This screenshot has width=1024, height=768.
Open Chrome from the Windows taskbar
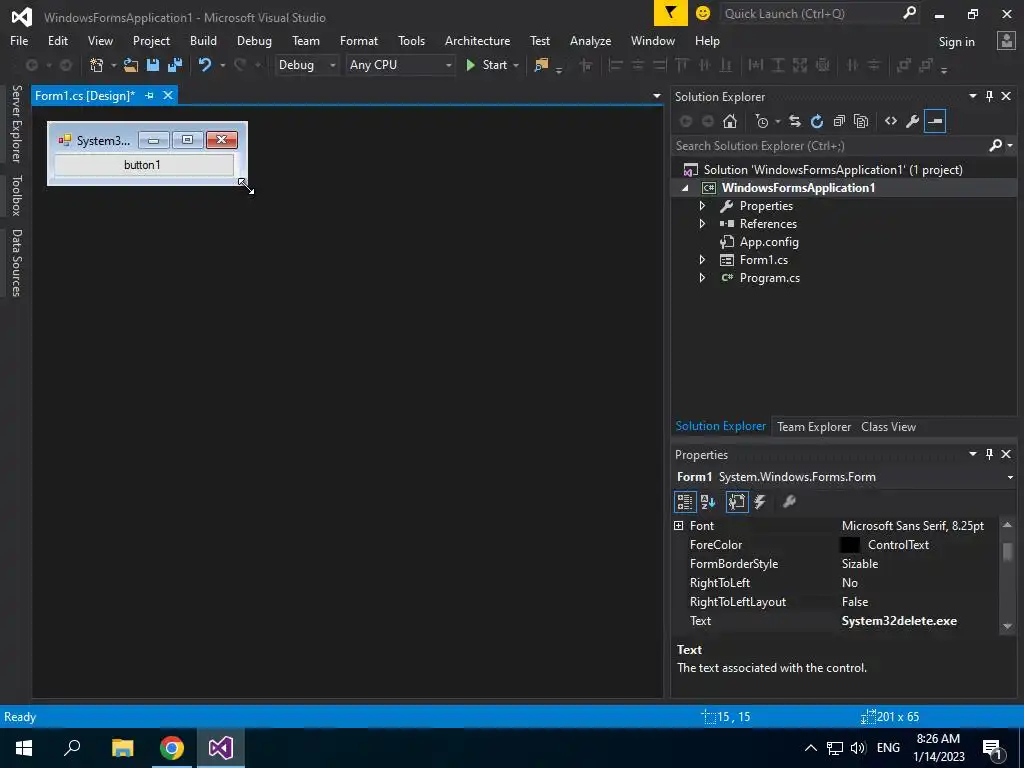[172, 748]
